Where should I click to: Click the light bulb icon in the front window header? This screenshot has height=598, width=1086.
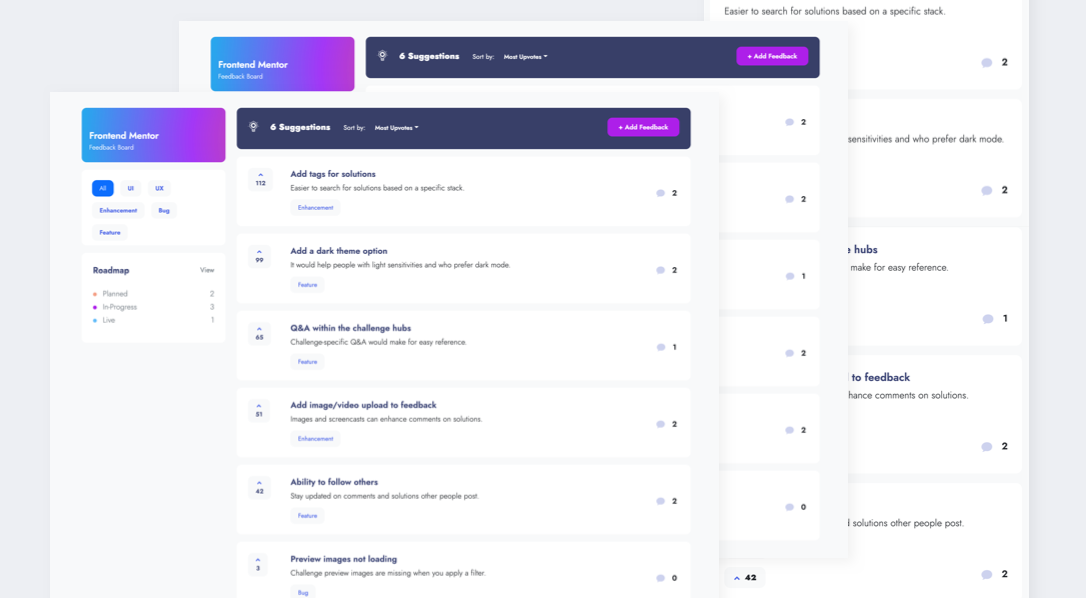[x=253, y=127]
